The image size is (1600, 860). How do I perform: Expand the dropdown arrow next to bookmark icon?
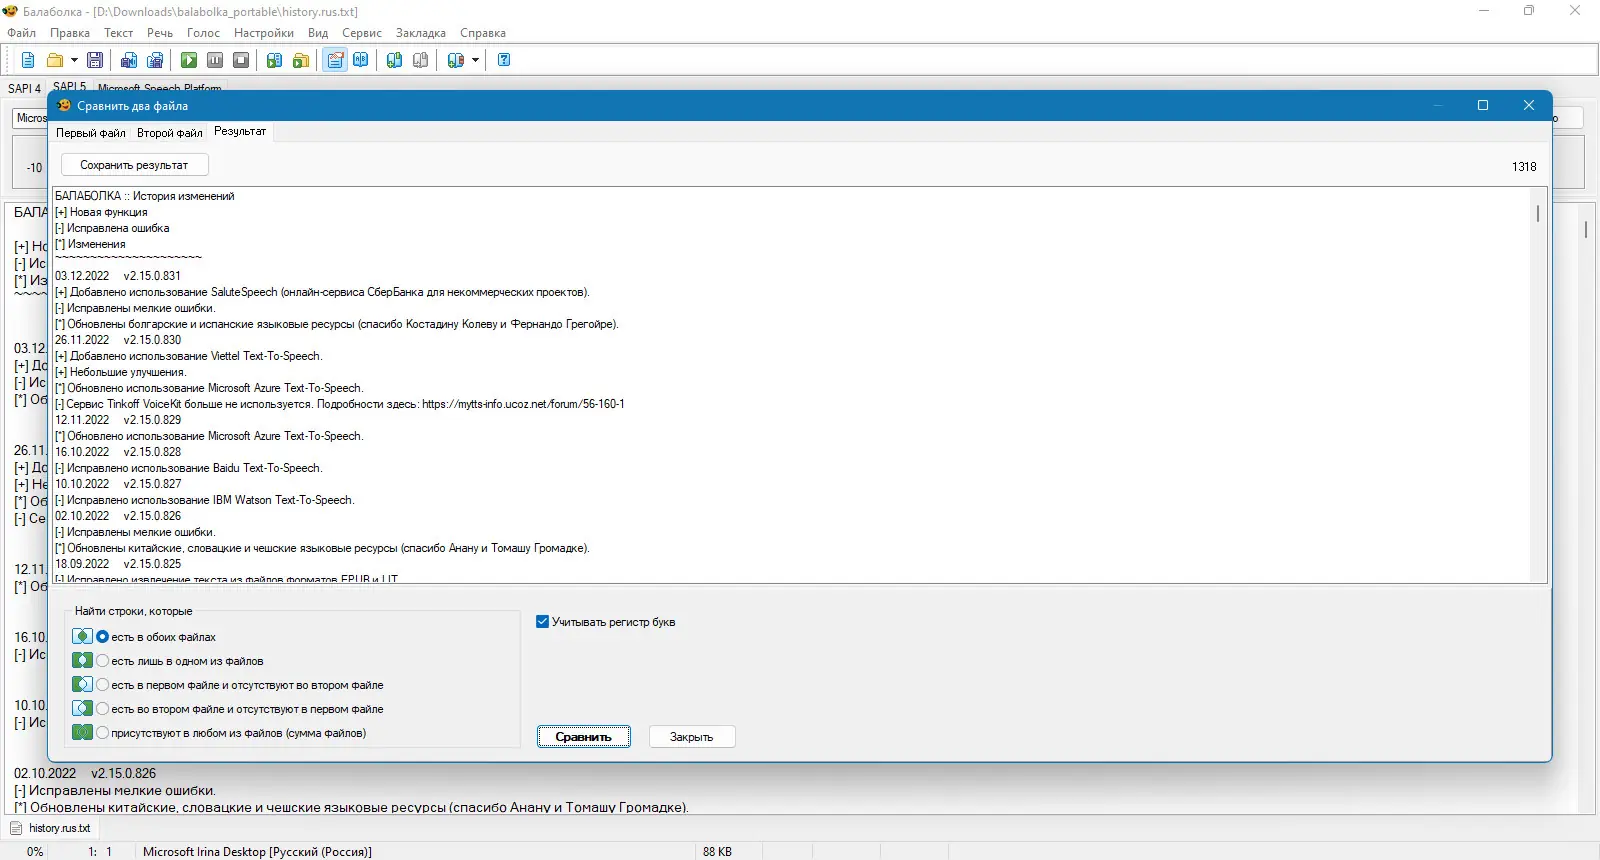pyautogui.click(x=475, y=60)
